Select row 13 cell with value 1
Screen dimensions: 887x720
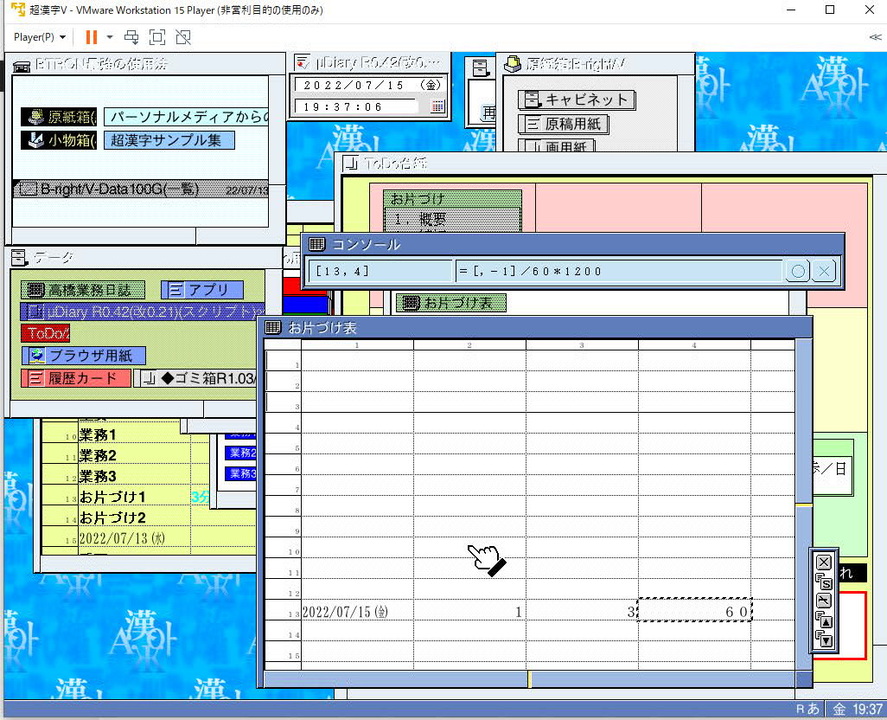coord(470,611)
